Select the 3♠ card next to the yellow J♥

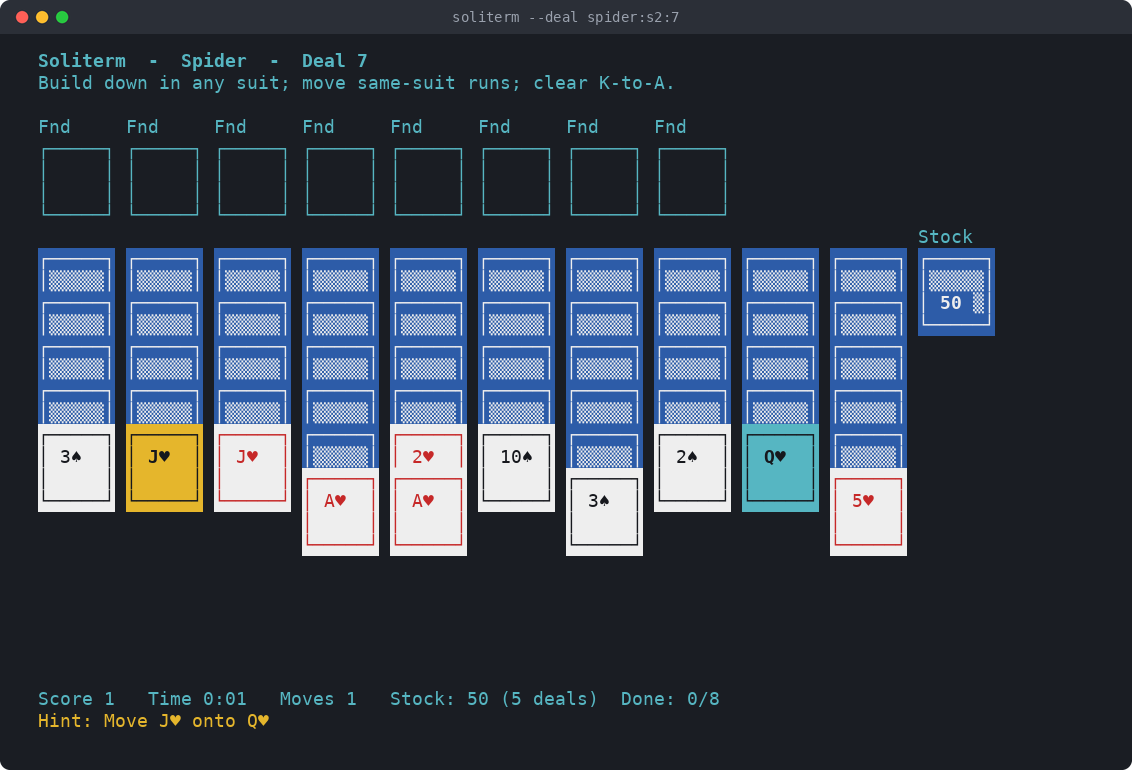pos(76,468)
